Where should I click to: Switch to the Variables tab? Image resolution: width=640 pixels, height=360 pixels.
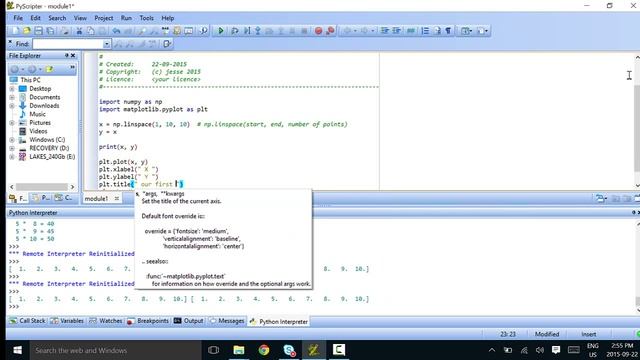pyautogui.click(x=67, y=321)
